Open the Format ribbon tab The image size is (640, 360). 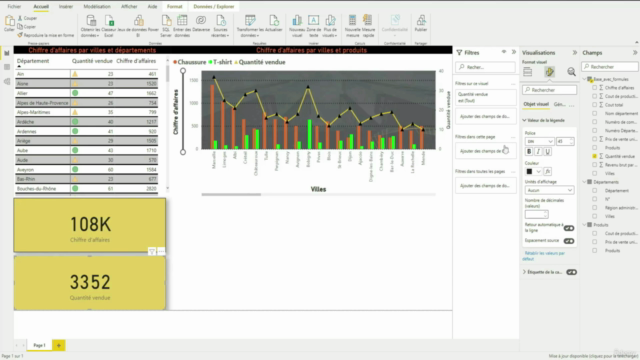174,7
